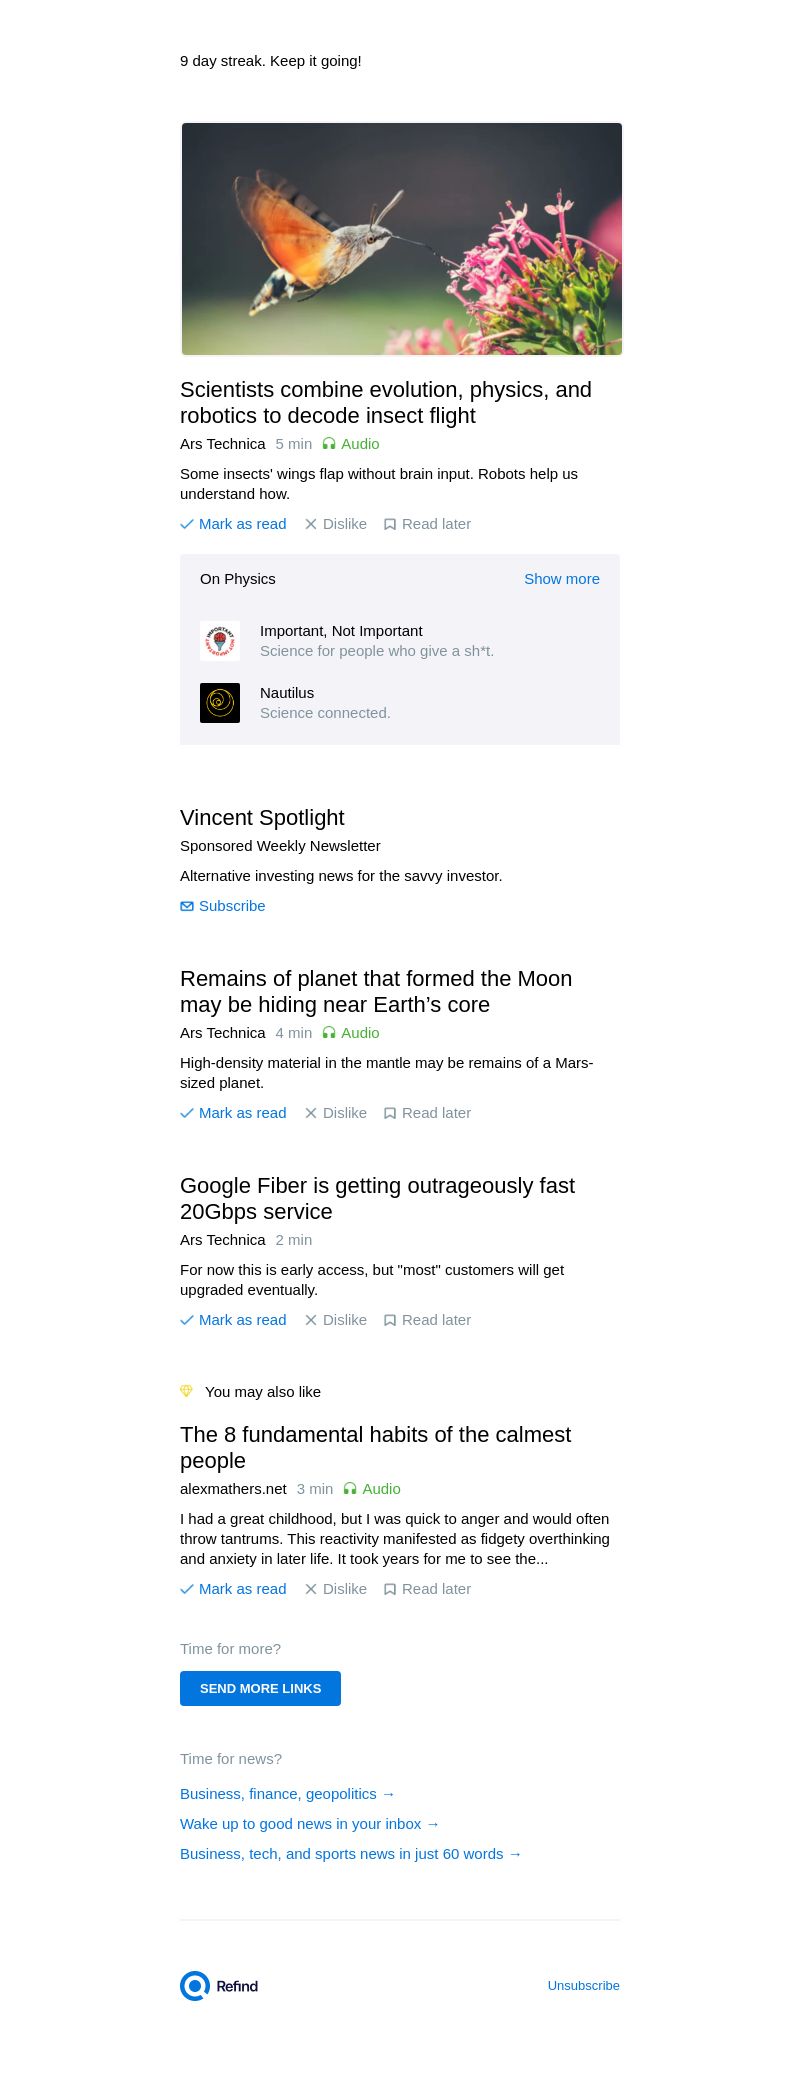Click bookmark icon for Google Fiber article
Image resolution: width=800 pixels, height=2095 pixels.
click(390, 1320)
